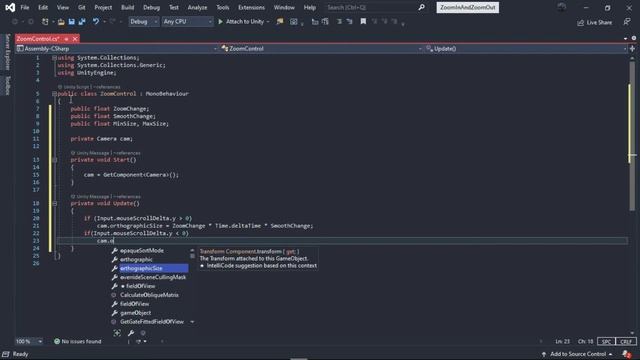Click Add to Source Control
Viewport: 640px width, 360px height.
coord(577,354)
